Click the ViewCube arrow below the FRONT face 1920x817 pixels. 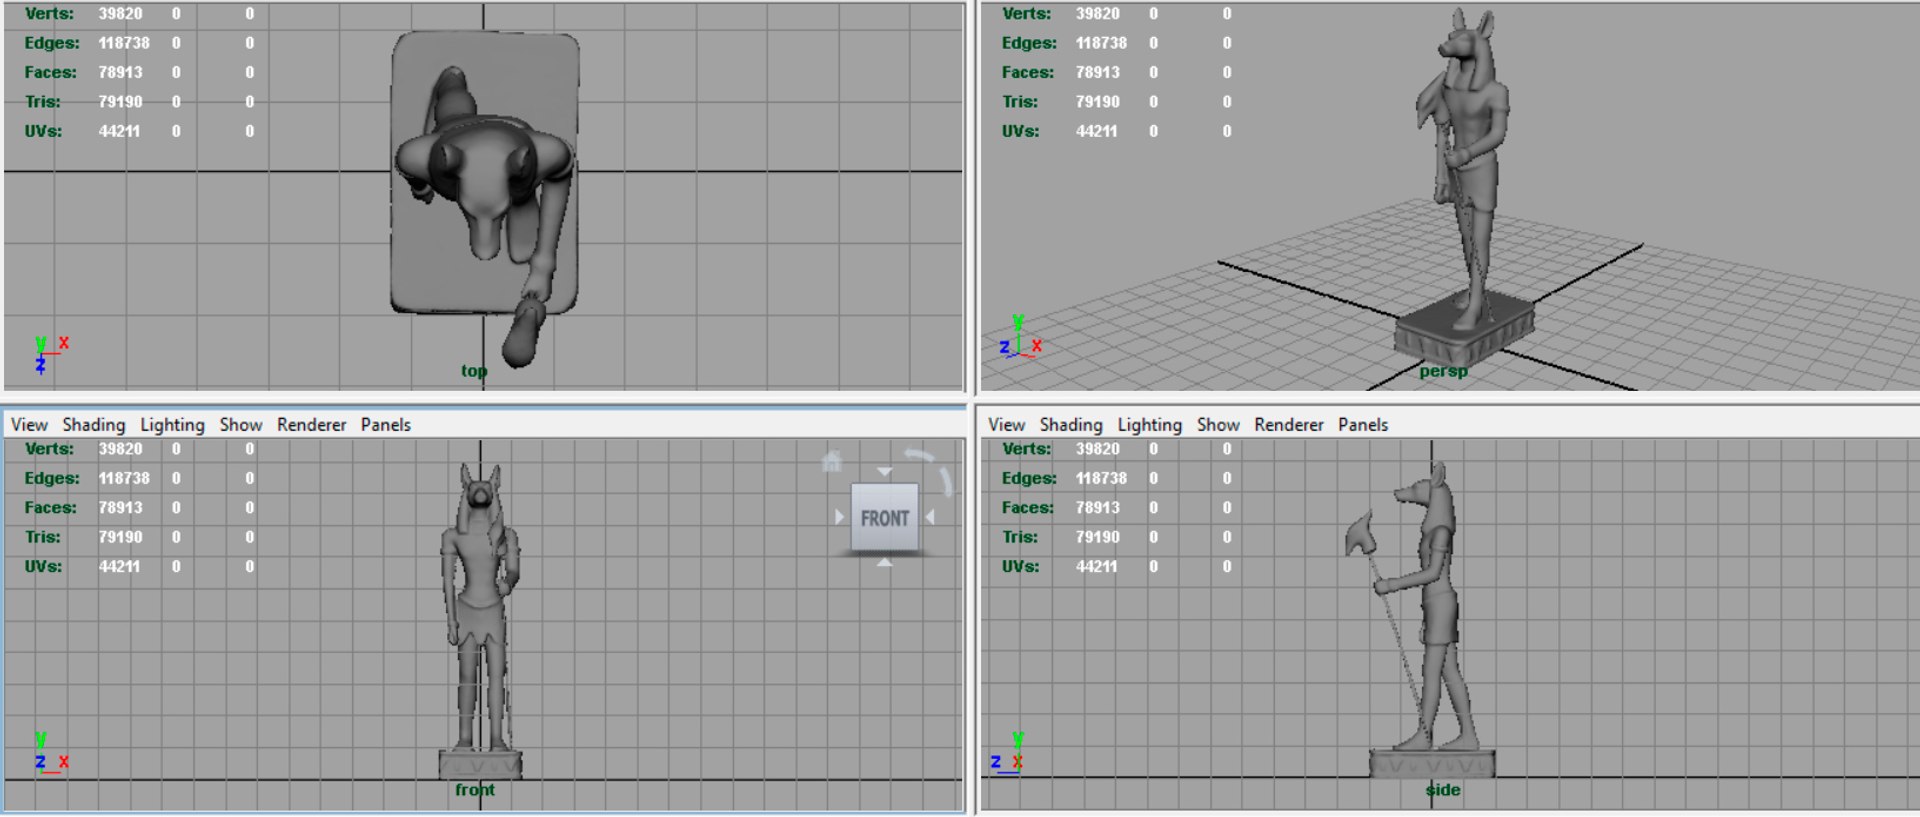coord(885,563)
